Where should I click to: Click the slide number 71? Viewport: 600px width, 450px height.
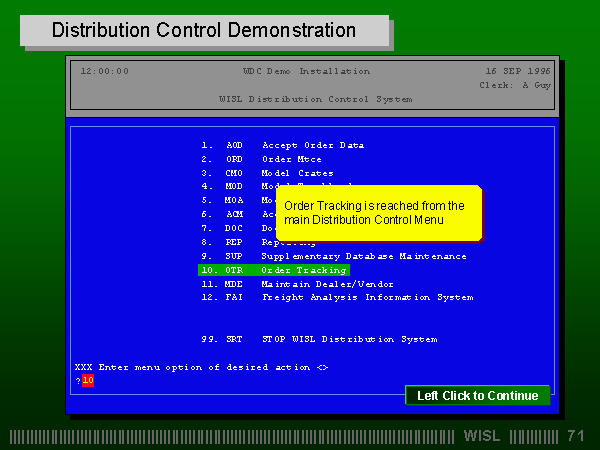(x=576, y=436)
